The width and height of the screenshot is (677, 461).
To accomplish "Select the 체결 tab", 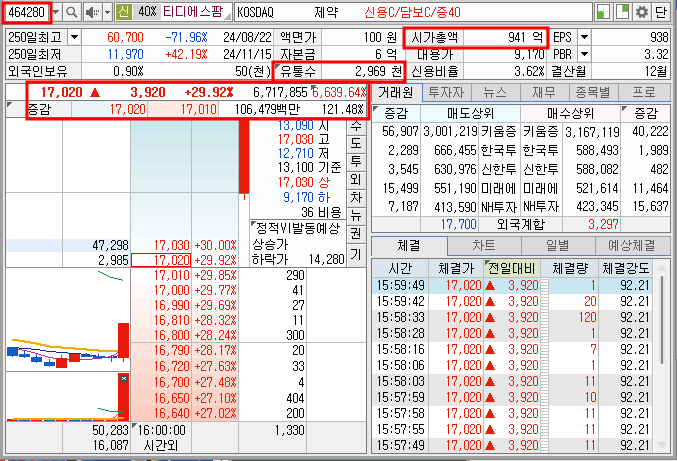I will click(x=409, y=246).
